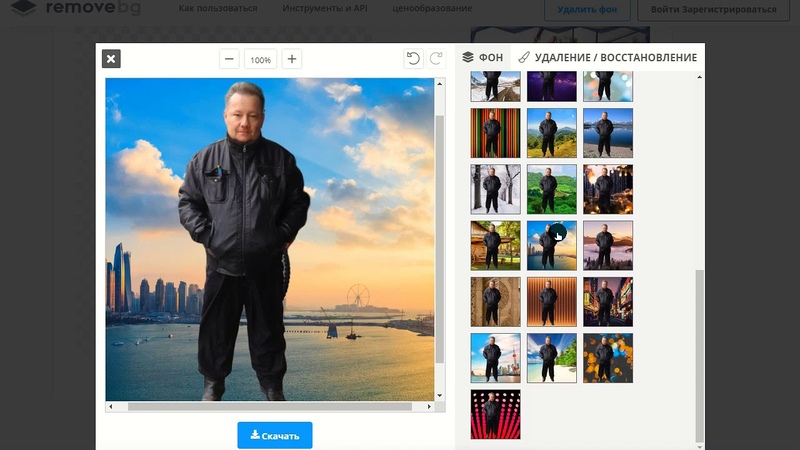Select the ornate carved door background
Image resolution: width=800 pixels, height=450 pixels.
click(495, 302)
